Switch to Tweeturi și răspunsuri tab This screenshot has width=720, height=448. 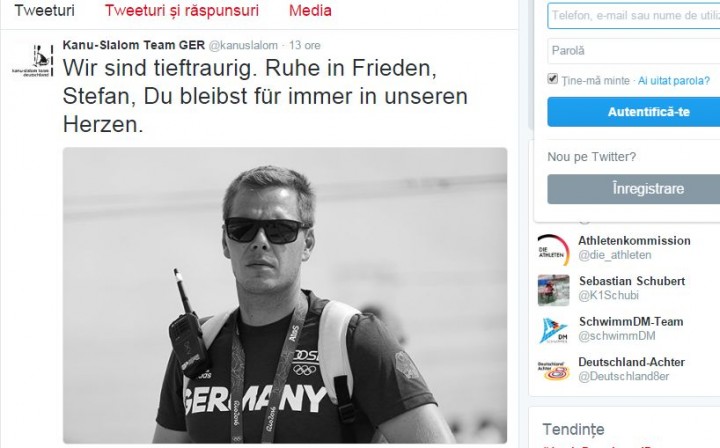(182, 11)
